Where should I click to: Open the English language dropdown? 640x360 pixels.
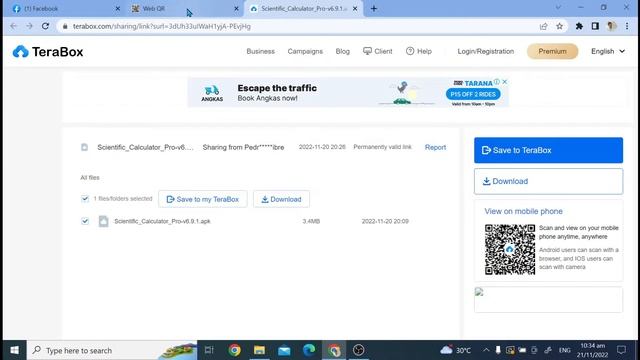608,51
